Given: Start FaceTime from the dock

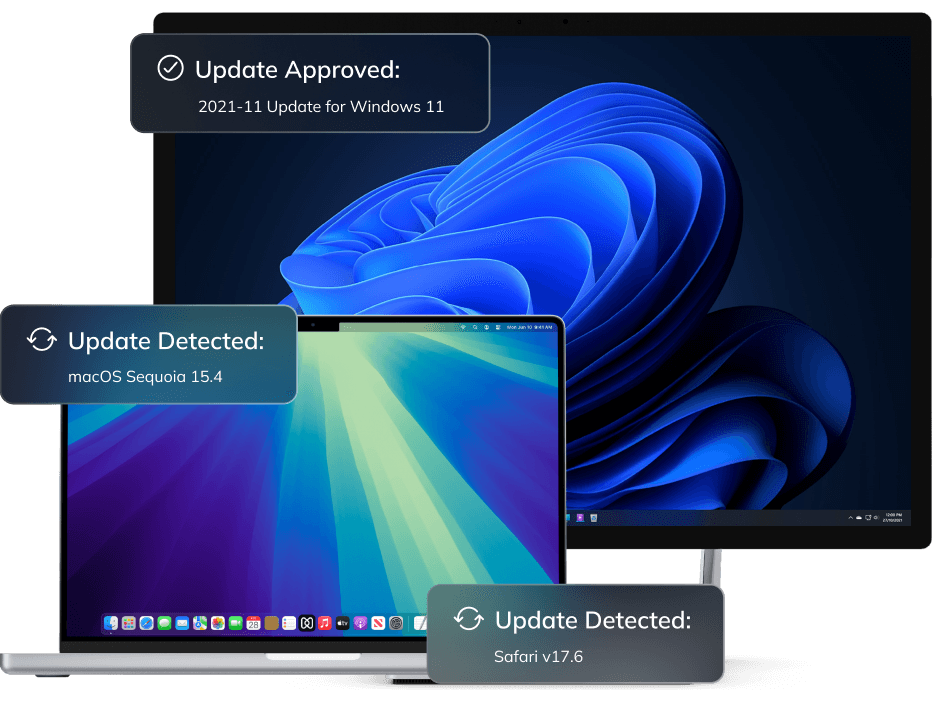Looking at the screenshot, I should pyautogui.click(x=234, y=623).
